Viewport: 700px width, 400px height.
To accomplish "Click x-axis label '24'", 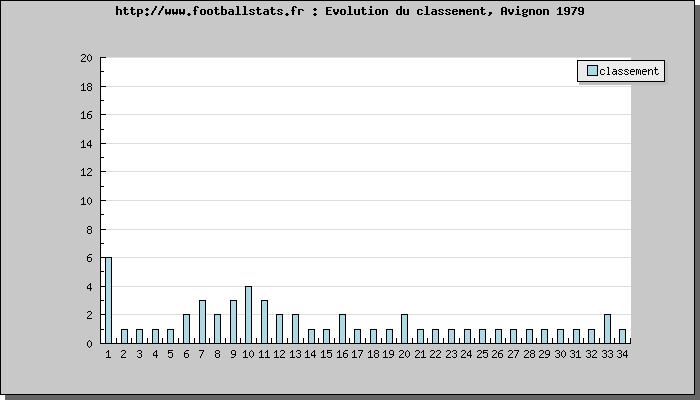I will click(467, 354).
